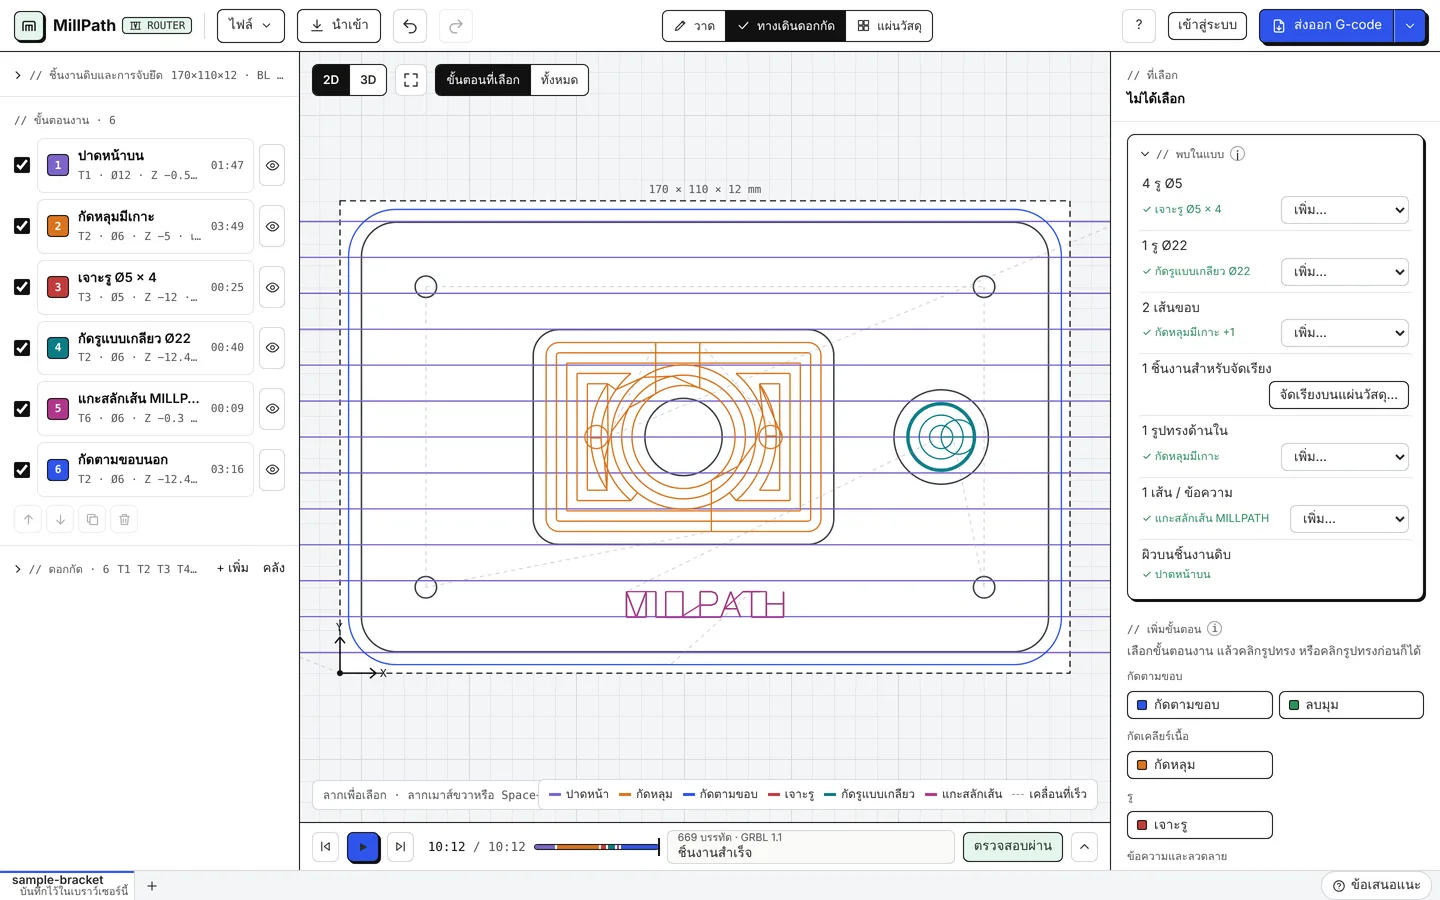Select the sample-bracket document tab
Screen dimensions: 1440x900
tap(67, 885)
